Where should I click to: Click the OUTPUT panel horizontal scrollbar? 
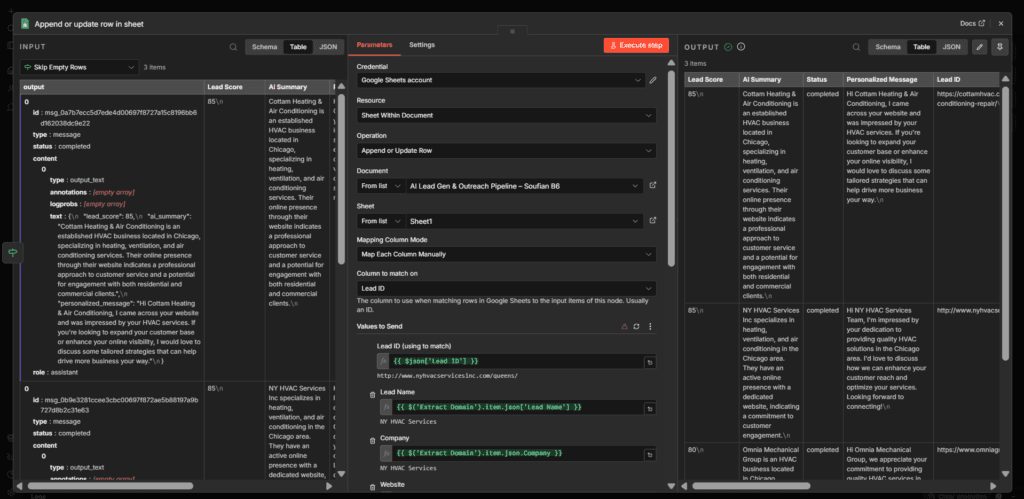(x=751, y=486)
